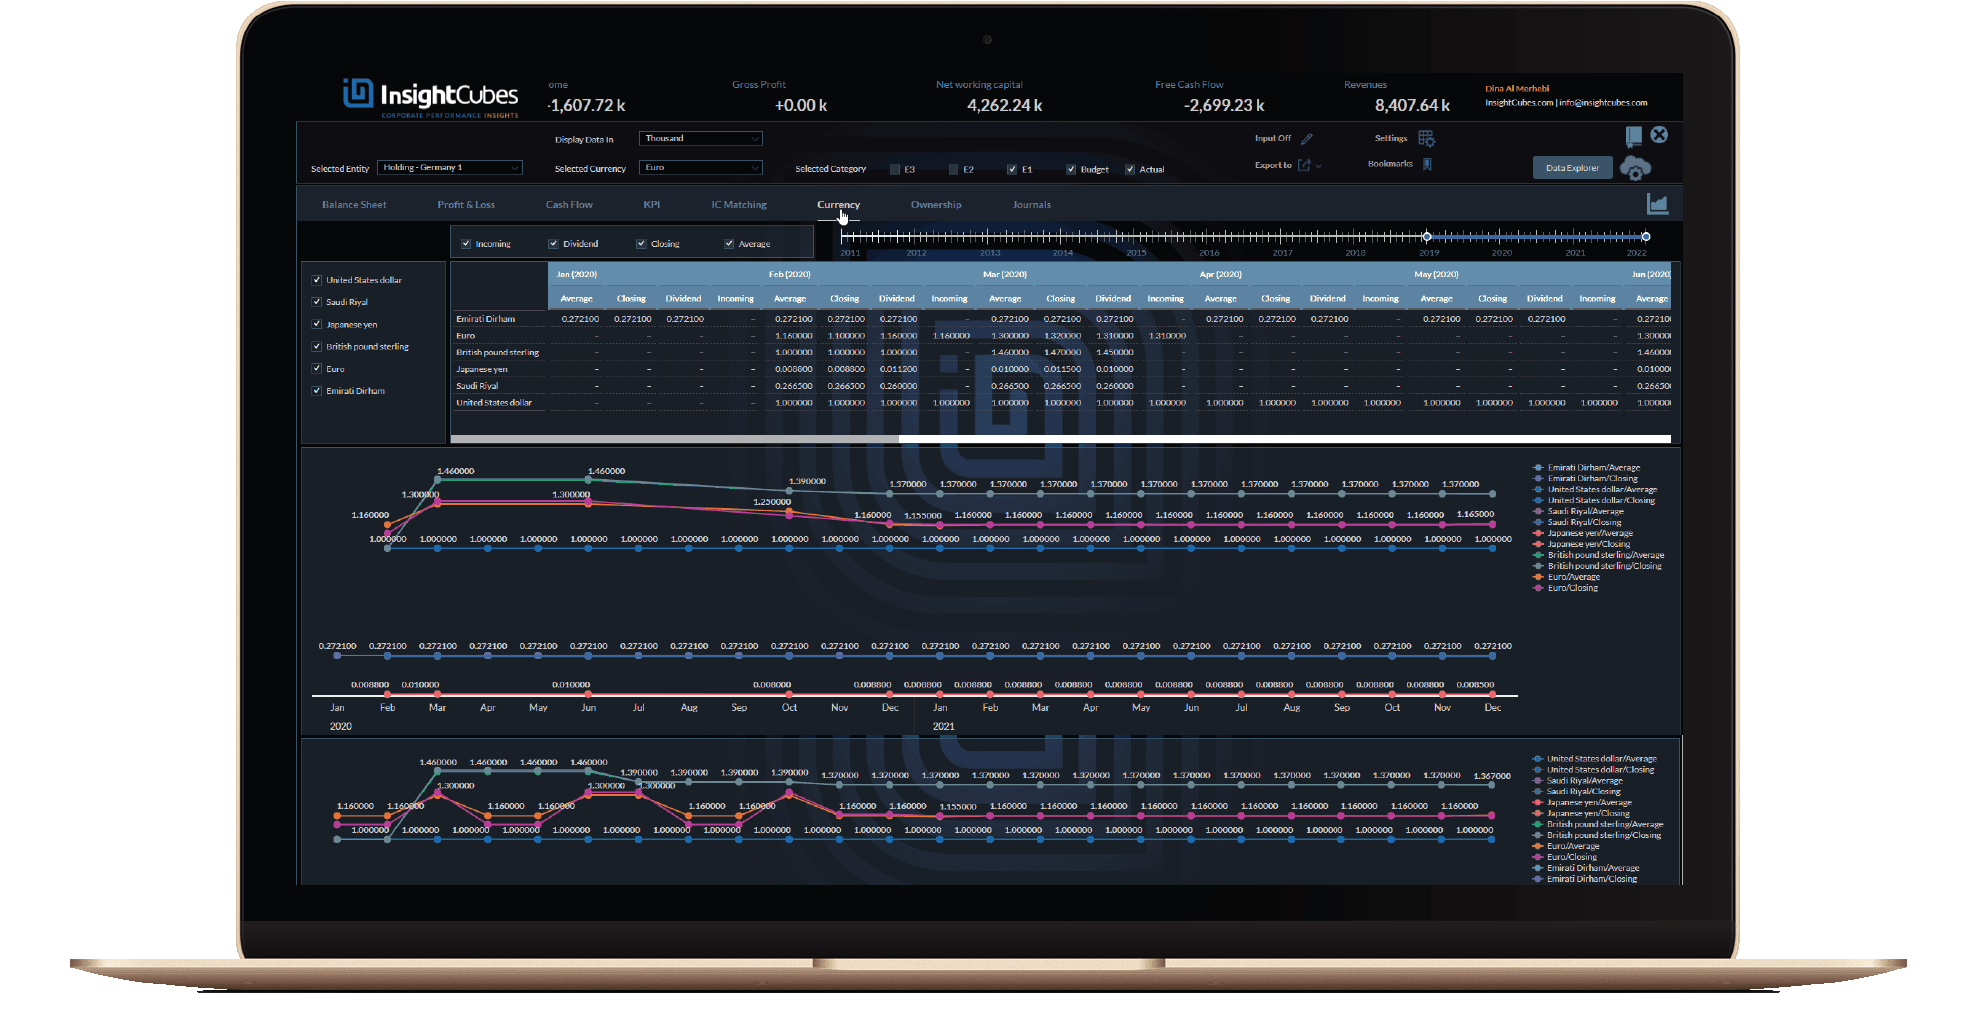The image size is (1976, 1014).
Task: Click the Revenues 8,407.64 k value
Action: 1412,106
